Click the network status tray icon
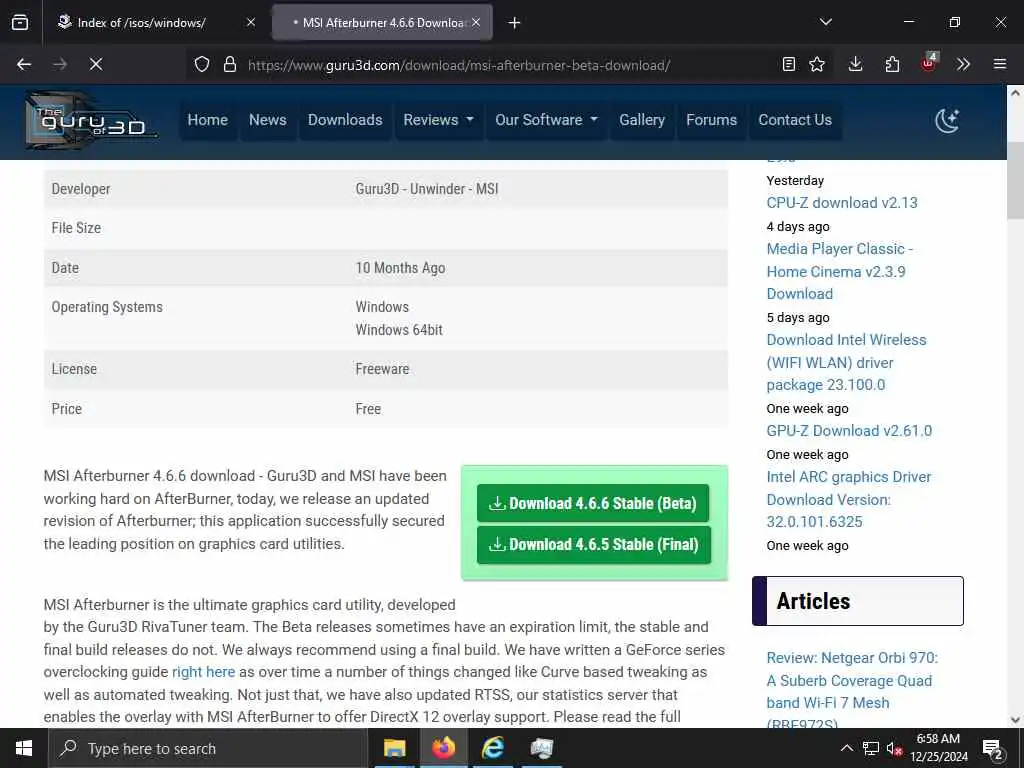Viewport: 1024px width, 768px height. point(871,748)
